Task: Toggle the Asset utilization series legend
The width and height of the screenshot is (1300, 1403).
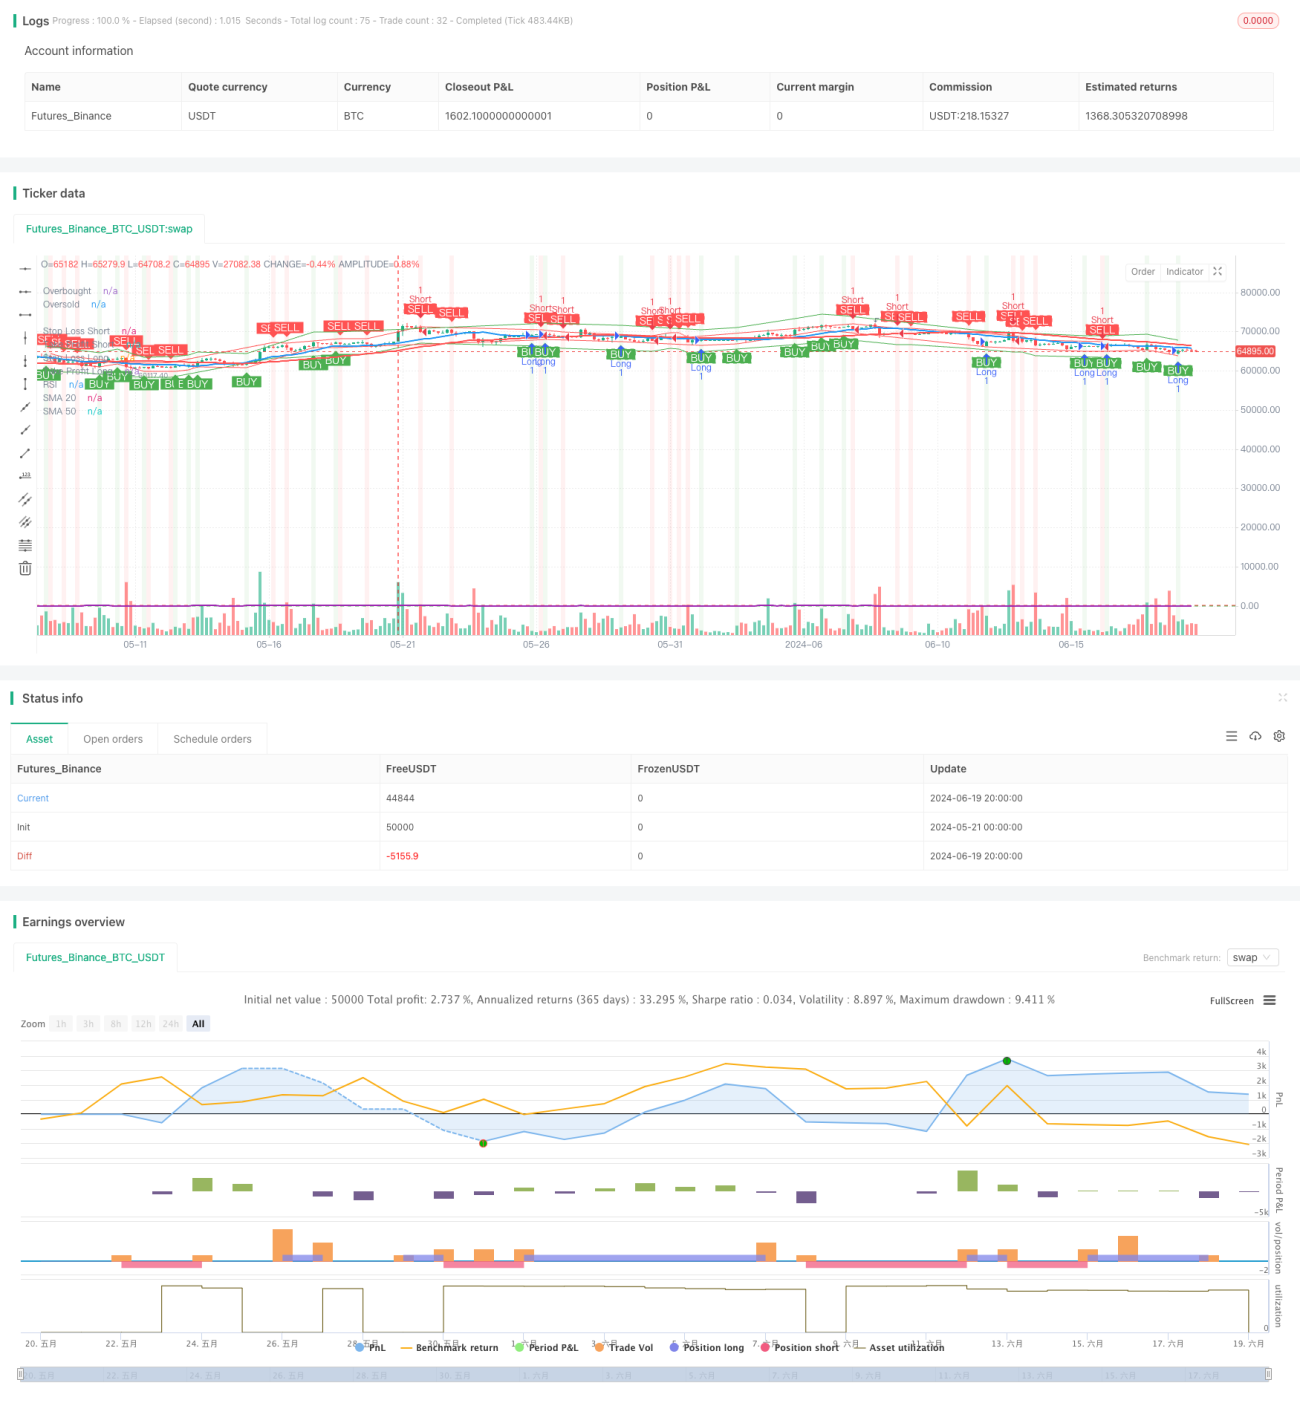Action: pyautogui.click(x=899, y=1347)
